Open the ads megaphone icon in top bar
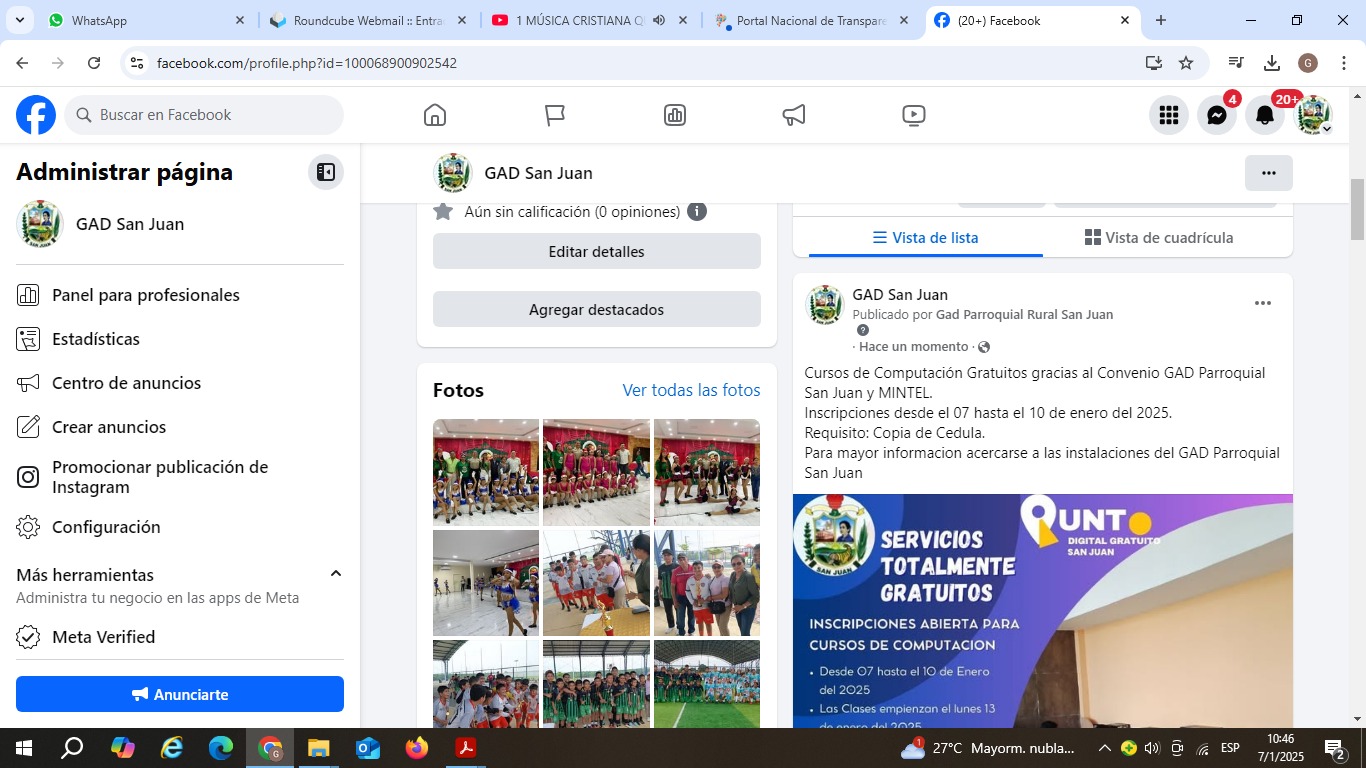Screen dimensions: 1366x768 794,115
